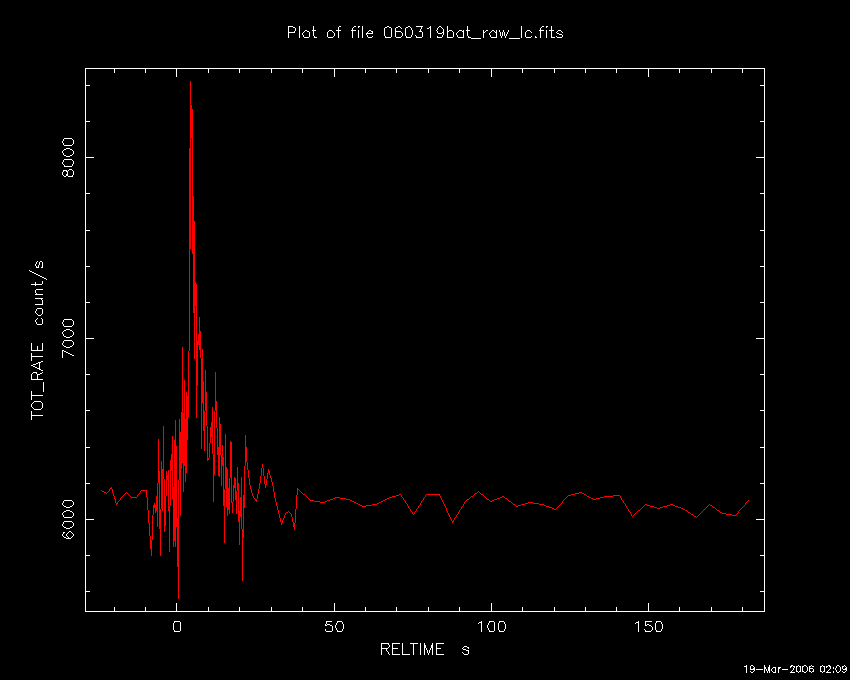Image resolution: width=850 pixels, height=680 pixels.
Task: Click the X-axis tick label 0
Action: pyautogui.click(x=177, y=627)
